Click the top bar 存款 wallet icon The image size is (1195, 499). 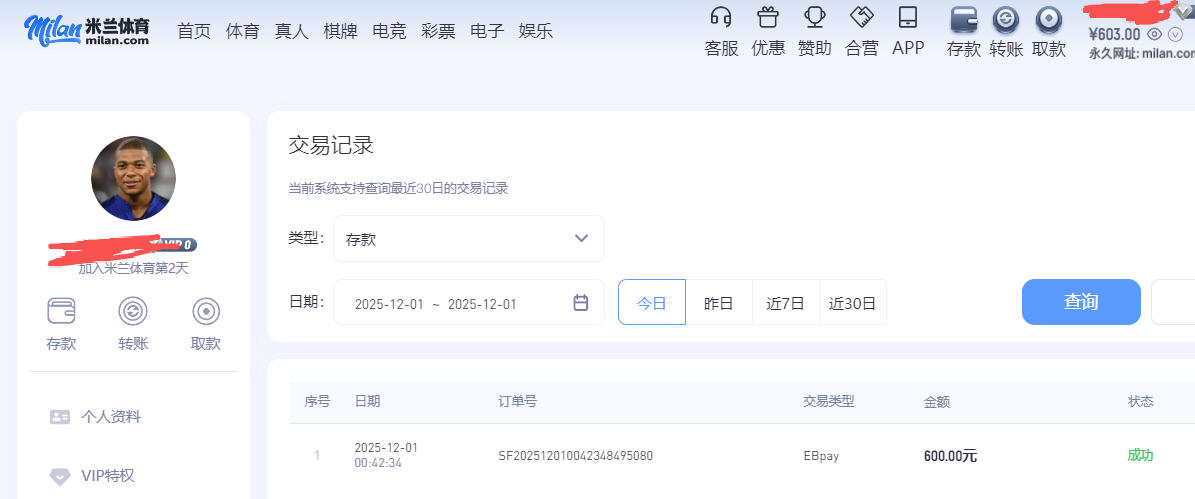tap(964, 20)
